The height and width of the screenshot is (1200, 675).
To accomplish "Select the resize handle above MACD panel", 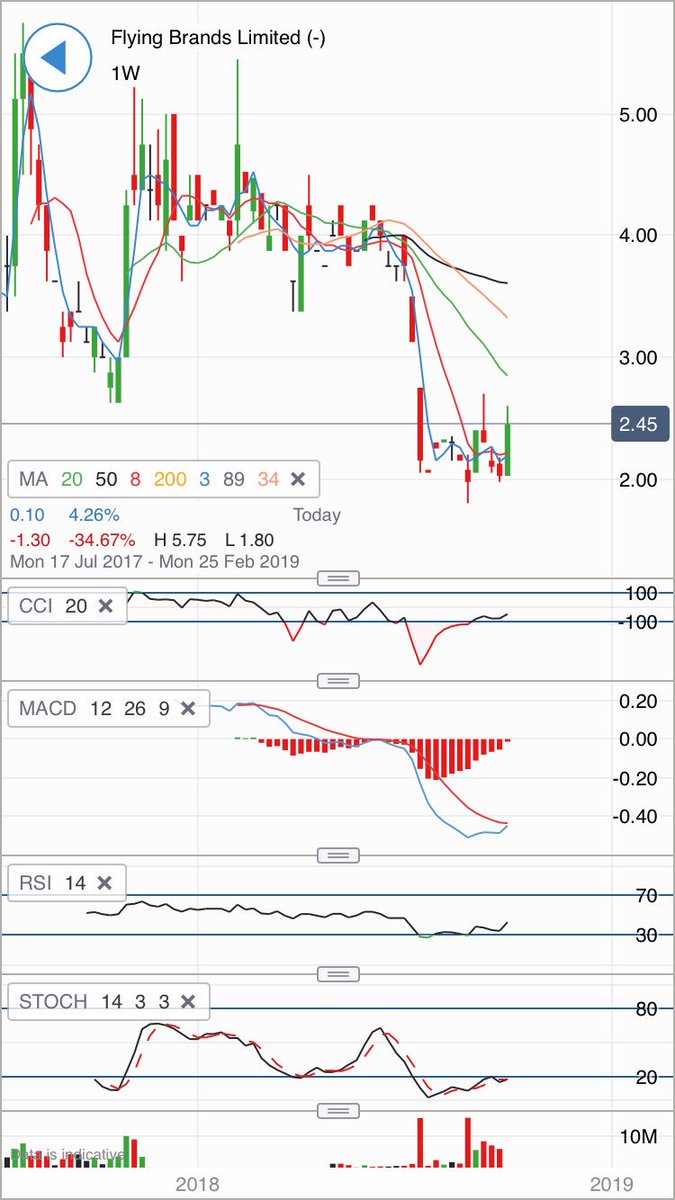I will [338, 681].
